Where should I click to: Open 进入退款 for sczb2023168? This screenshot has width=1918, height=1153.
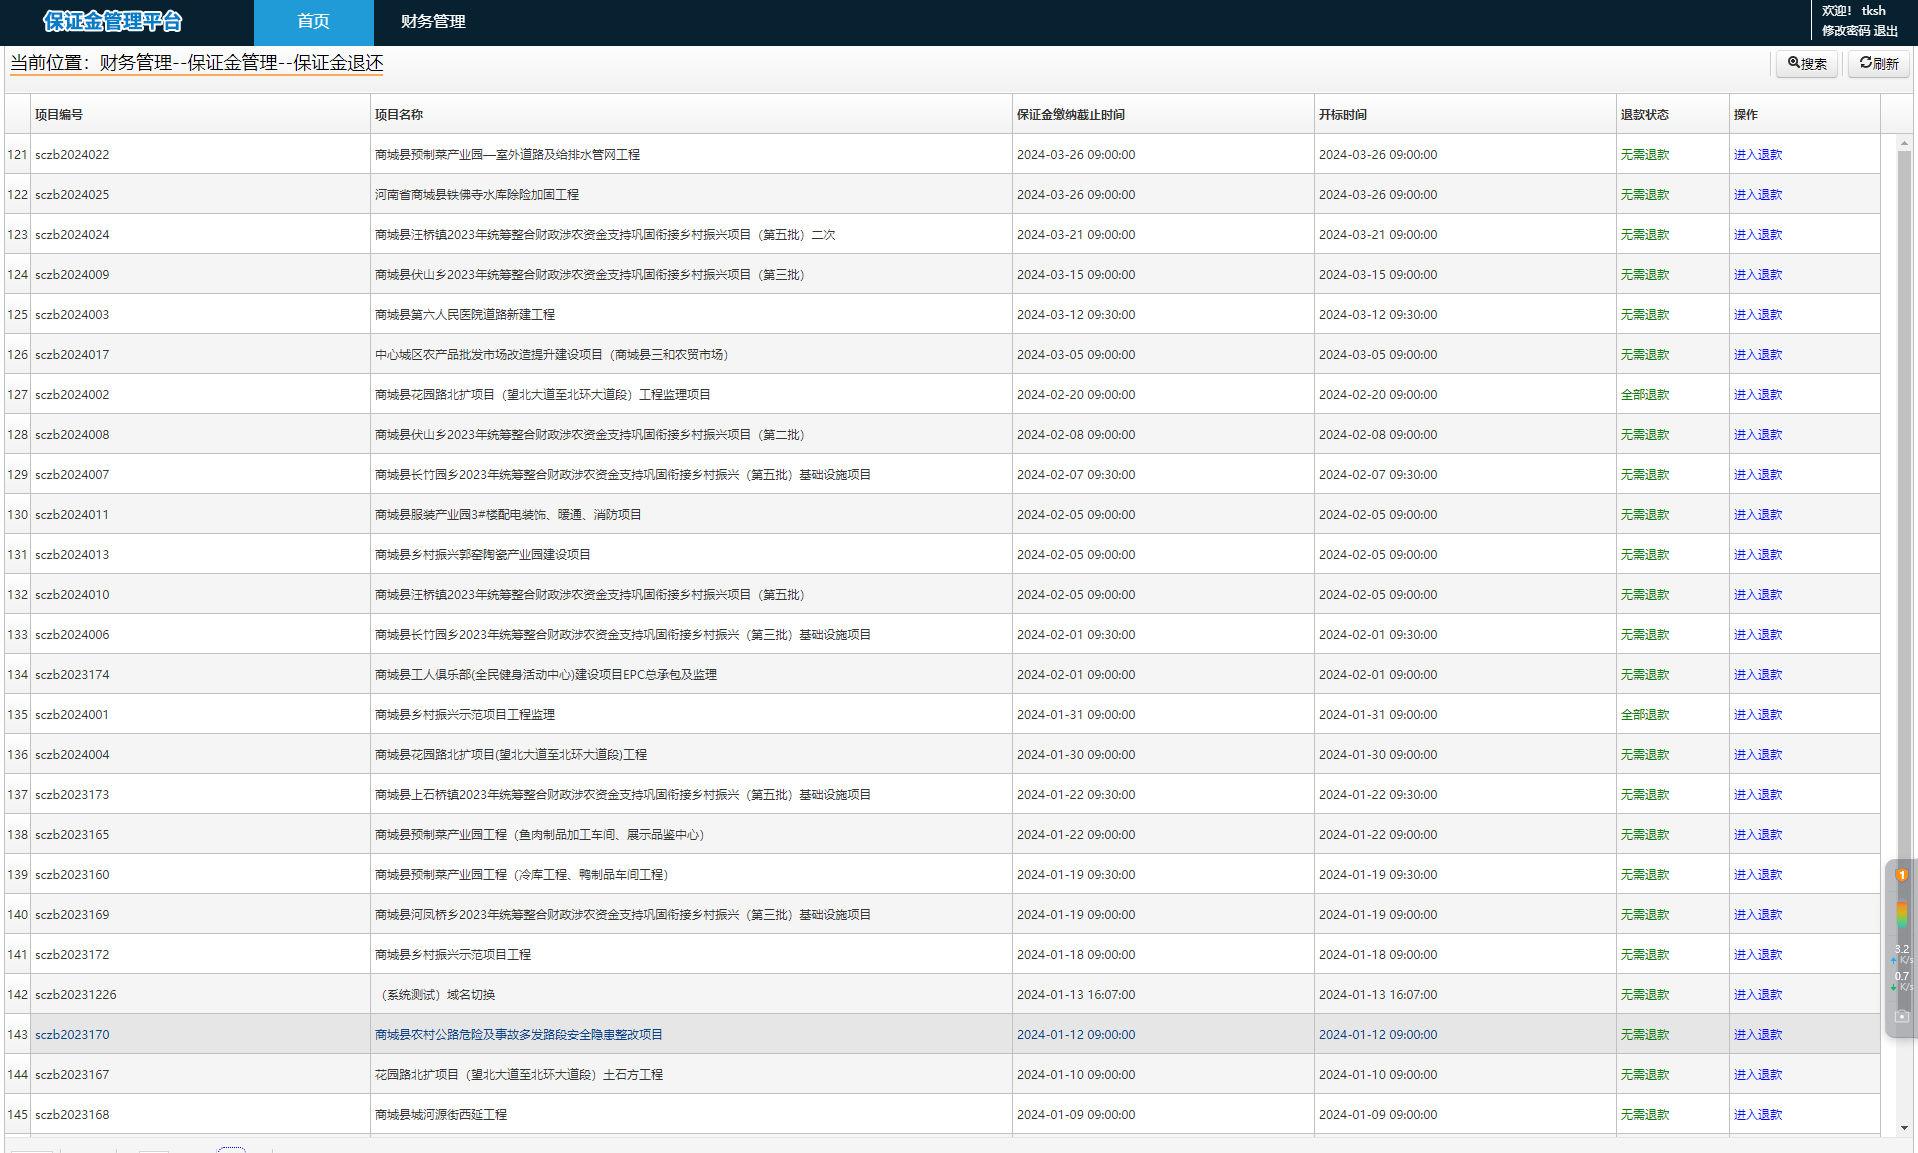tap(1757, 1115)
